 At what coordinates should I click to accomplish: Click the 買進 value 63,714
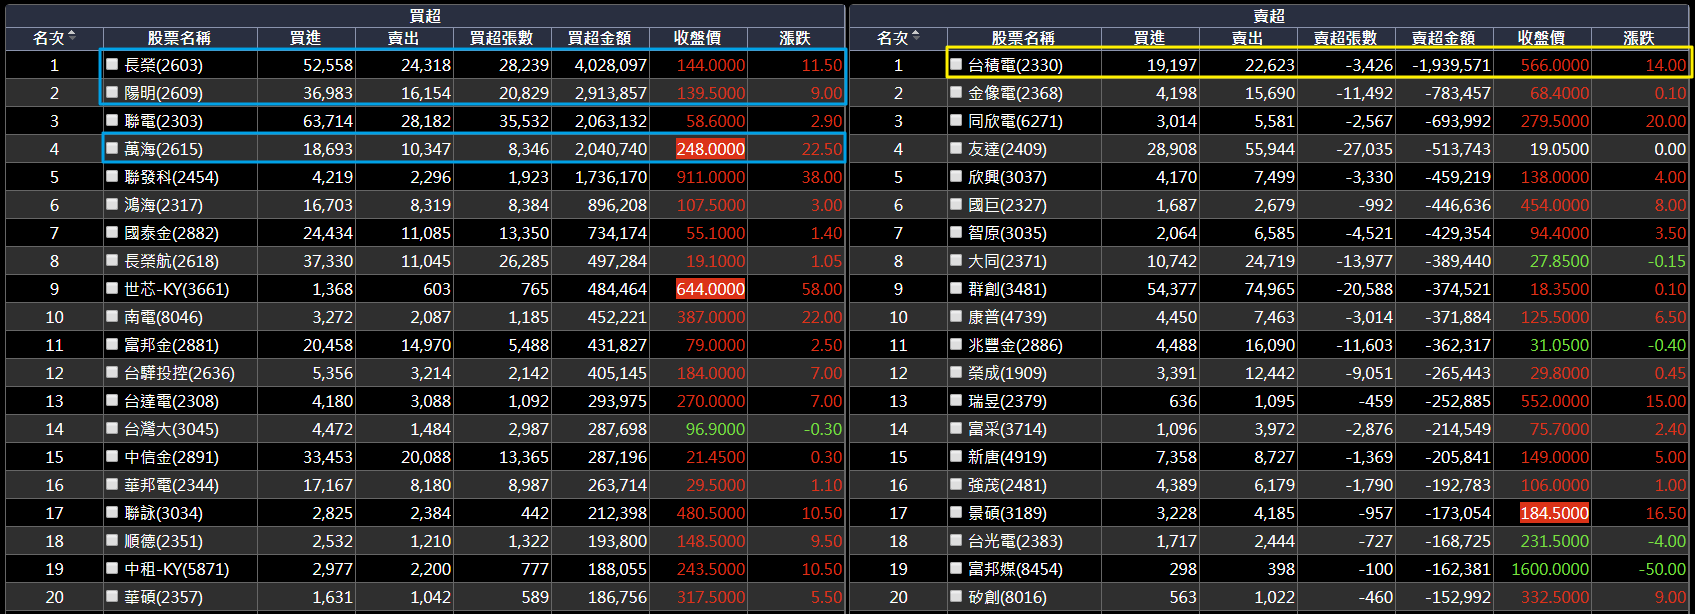tap(328, 121)
